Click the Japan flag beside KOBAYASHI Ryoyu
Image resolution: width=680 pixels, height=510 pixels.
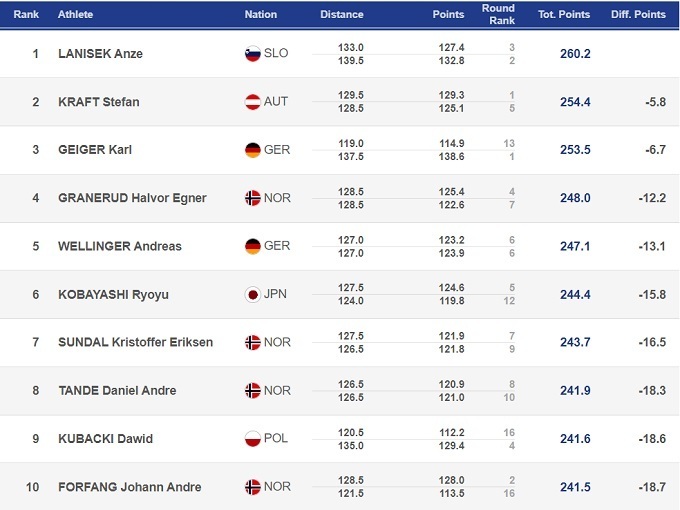pos(253,294)
